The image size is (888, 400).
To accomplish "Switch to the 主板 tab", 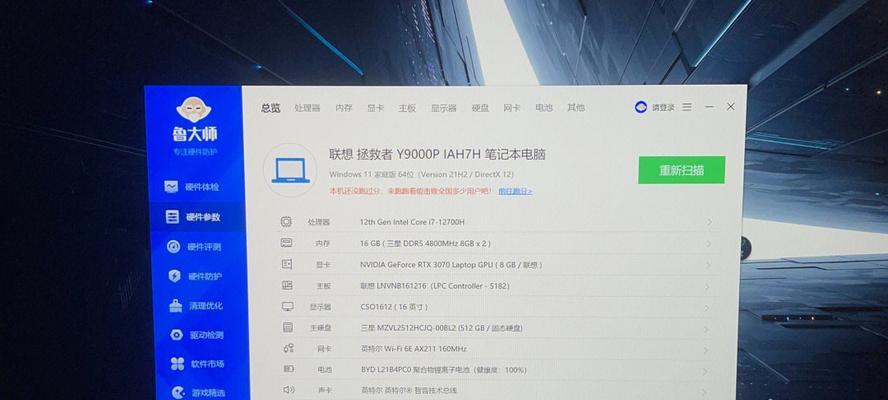I will point(407,108).
